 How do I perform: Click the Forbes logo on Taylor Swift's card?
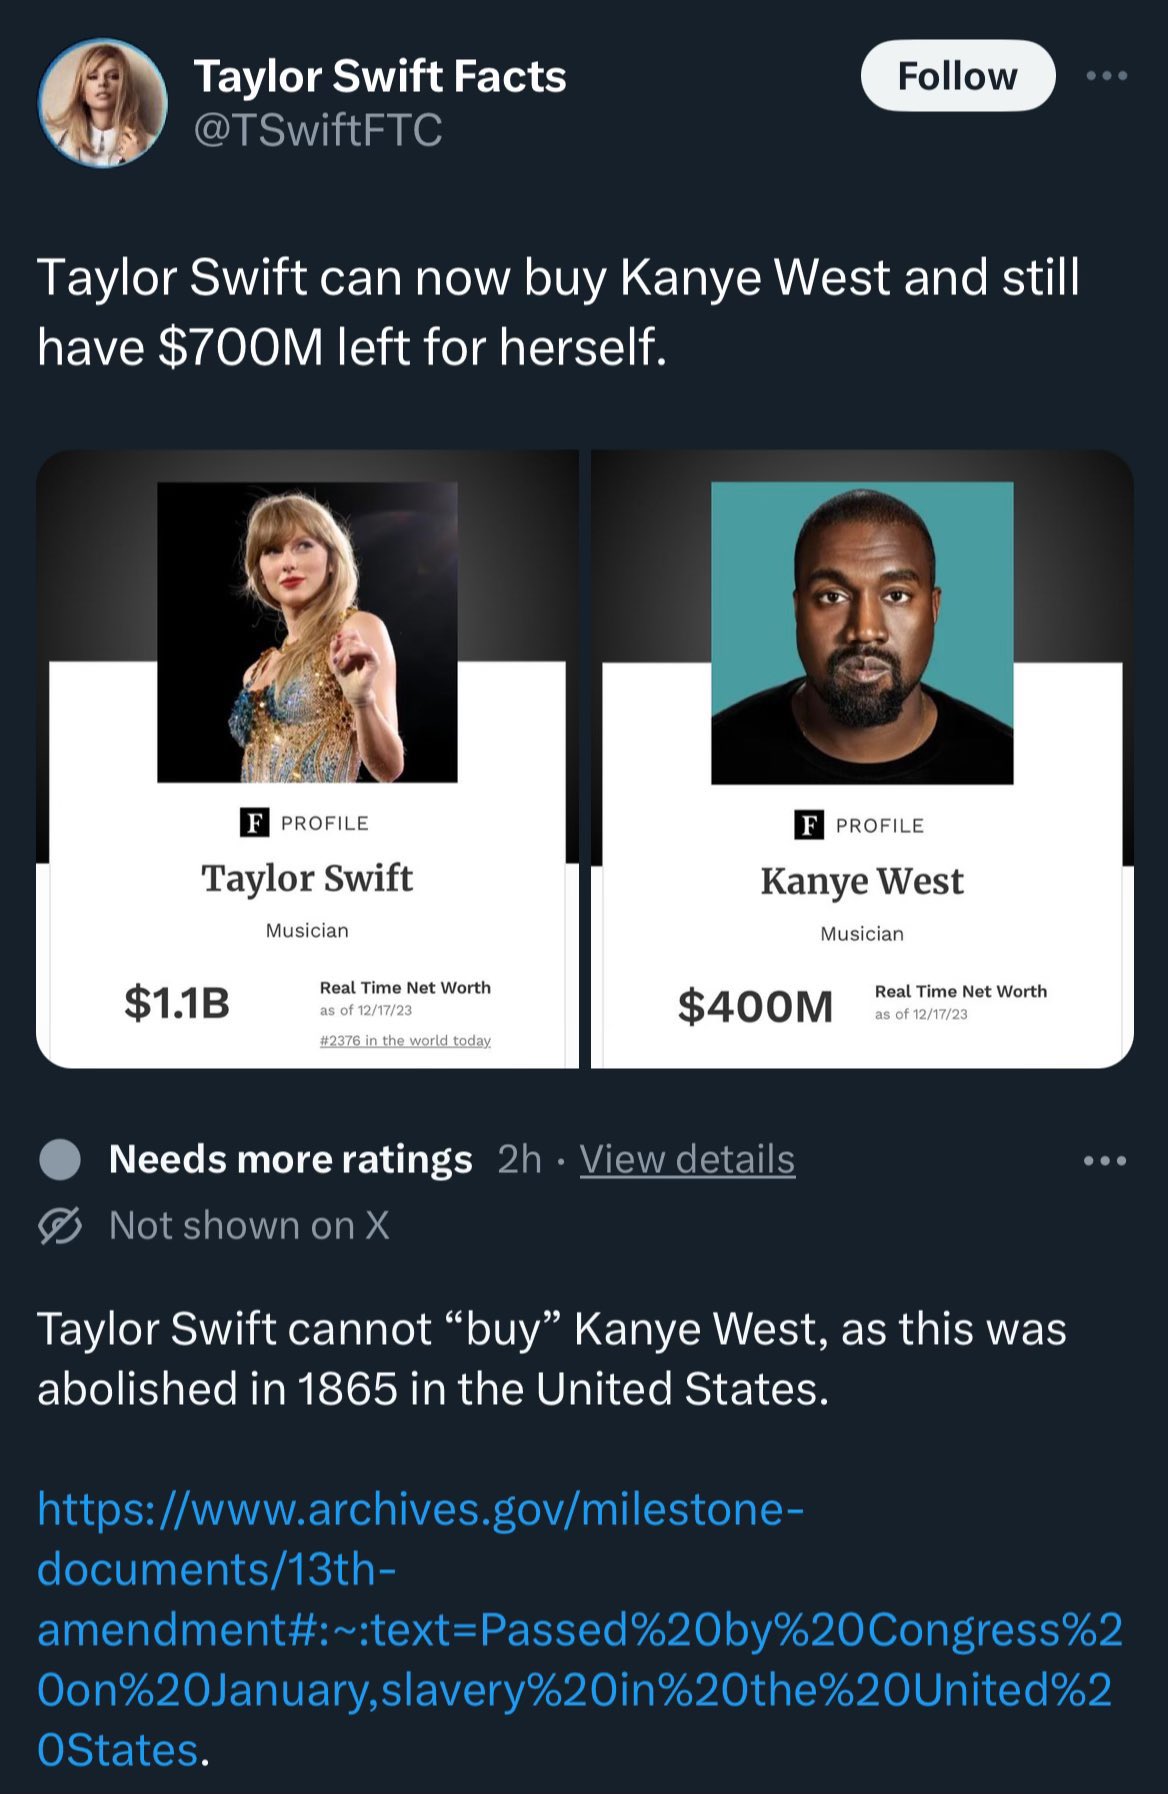[x=254, y=823]
